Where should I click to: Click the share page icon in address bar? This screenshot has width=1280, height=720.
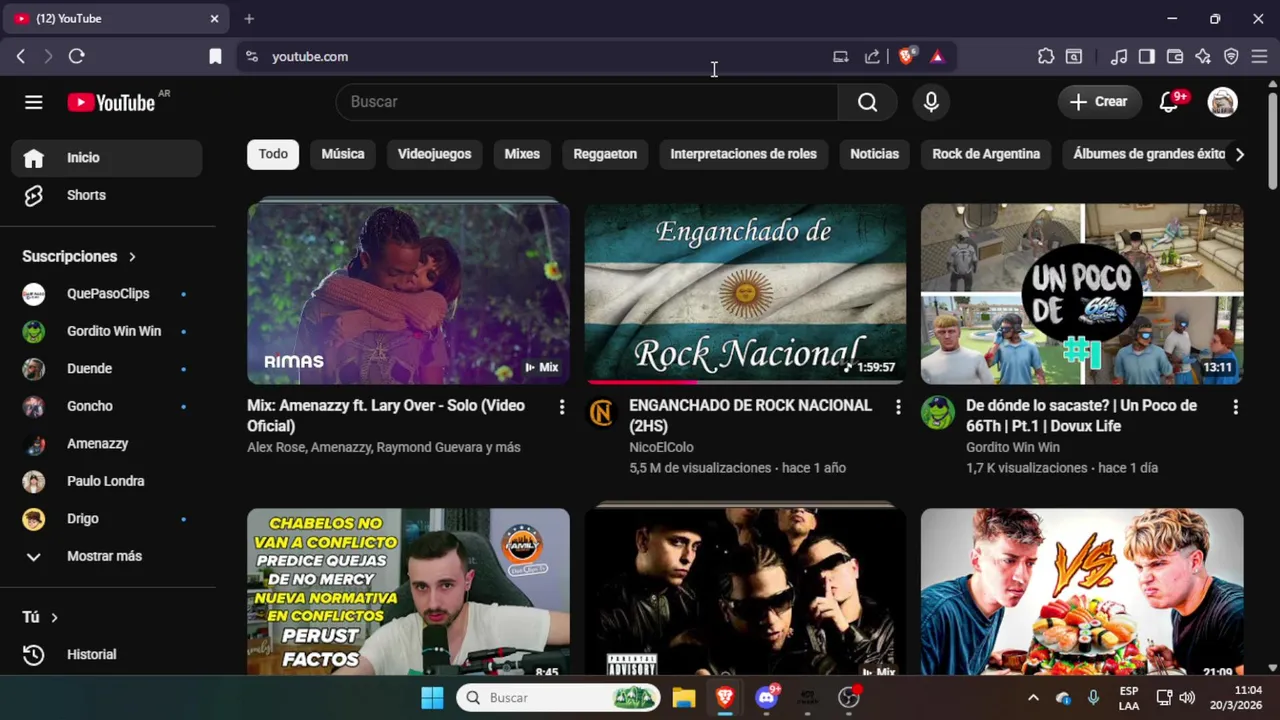pyautogui.click(x=872, y=57)
